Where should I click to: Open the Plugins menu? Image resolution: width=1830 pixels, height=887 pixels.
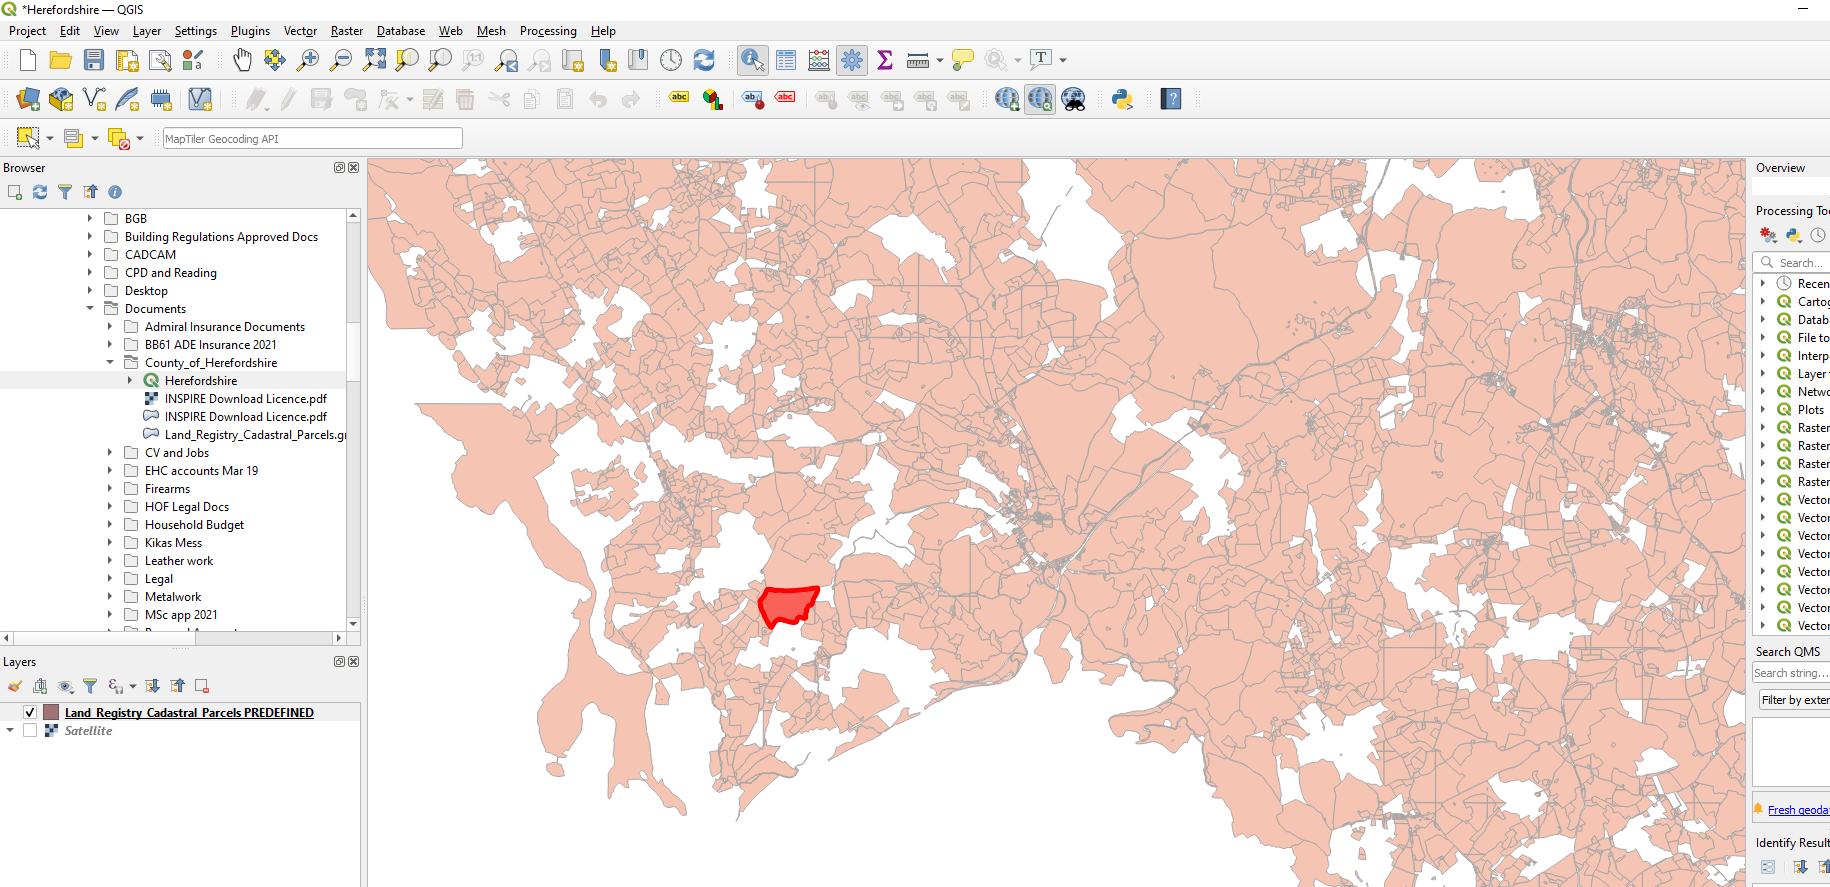click(x=250, y=31)
